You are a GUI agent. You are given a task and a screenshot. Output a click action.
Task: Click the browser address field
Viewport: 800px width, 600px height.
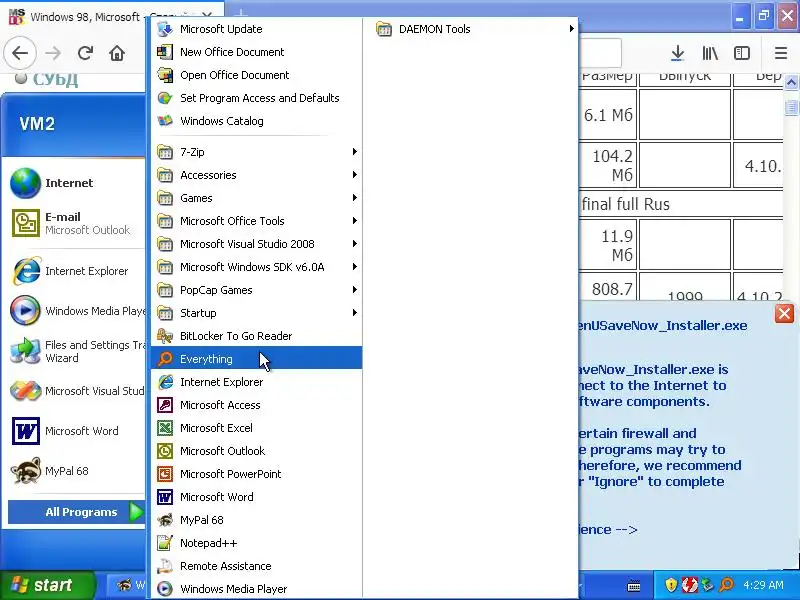600,52
